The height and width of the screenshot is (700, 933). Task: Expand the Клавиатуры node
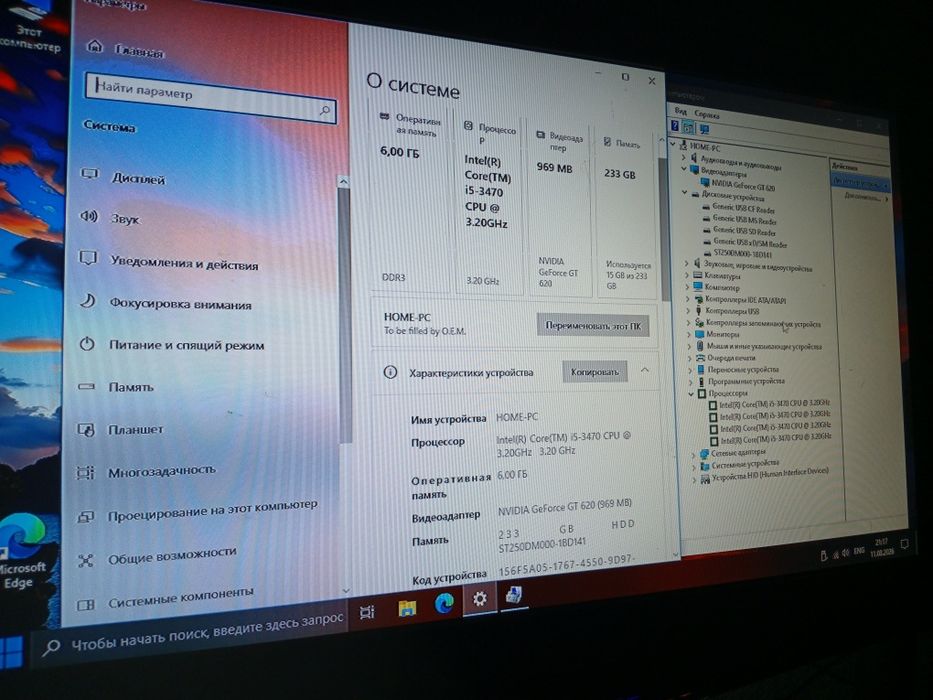(687, 274)
